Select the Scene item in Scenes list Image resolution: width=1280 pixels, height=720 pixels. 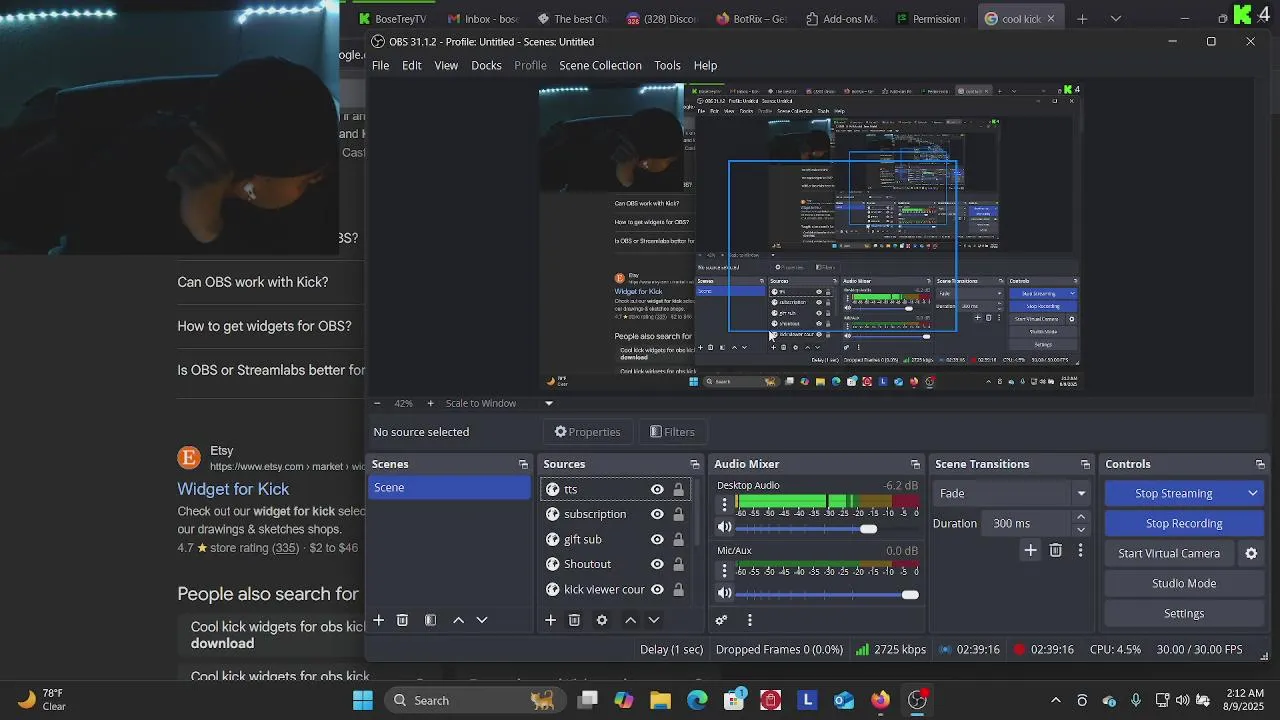pos(450,488)
